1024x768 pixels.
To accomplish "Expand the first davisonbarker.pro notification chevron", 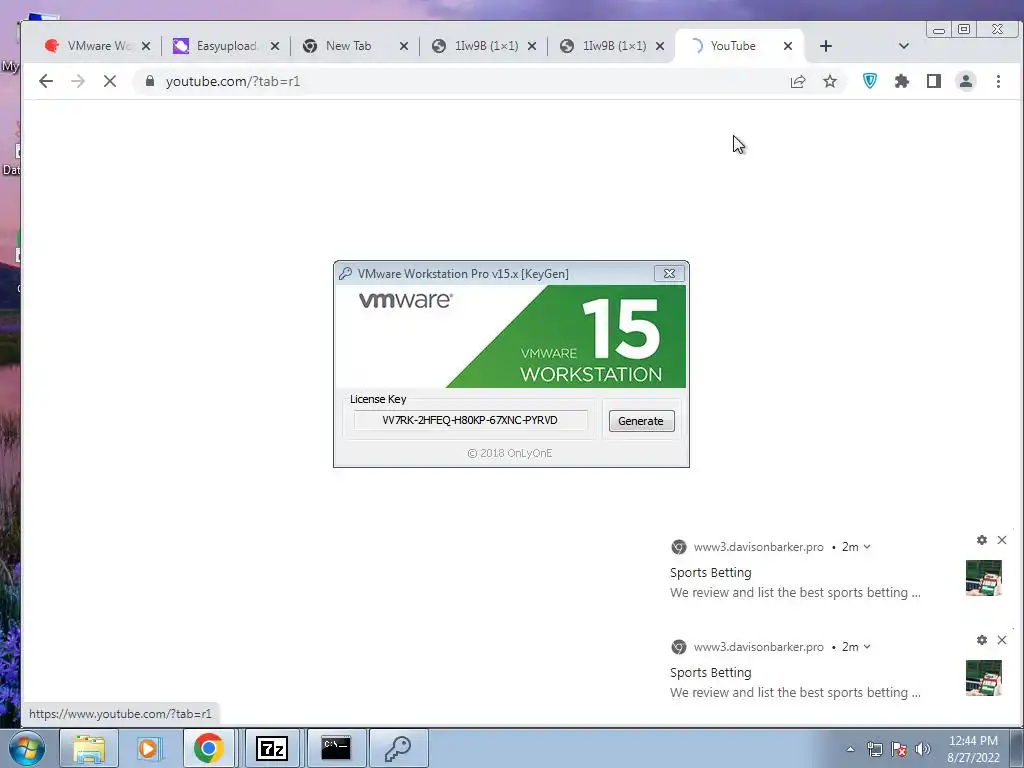I will pyautogui.click(x=867, y=547).
